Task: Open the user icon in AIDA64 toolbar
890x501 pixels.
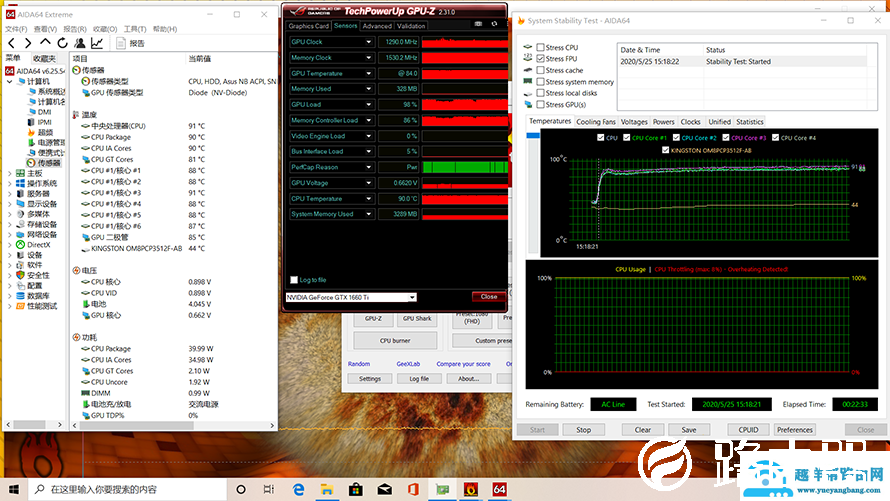Action: tap(80, 43)
